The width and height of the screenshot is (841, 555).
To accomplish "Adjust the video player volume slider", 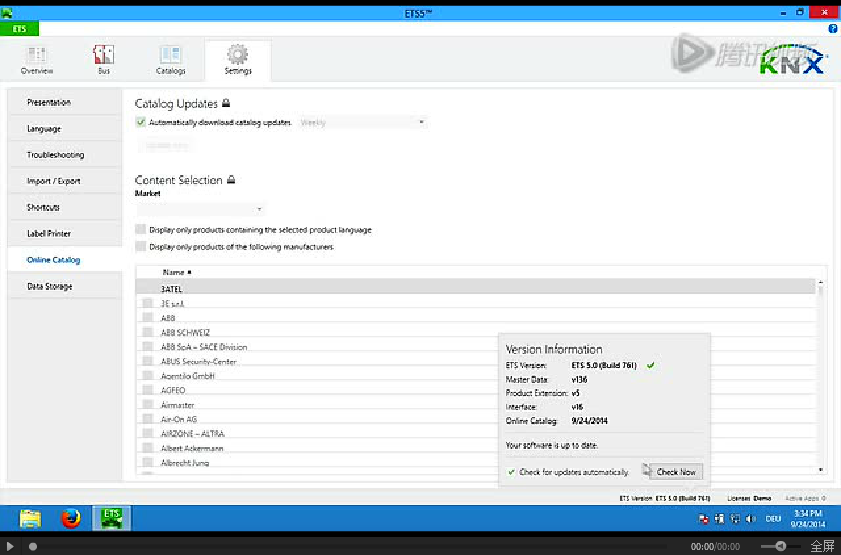I will [780, 546].
